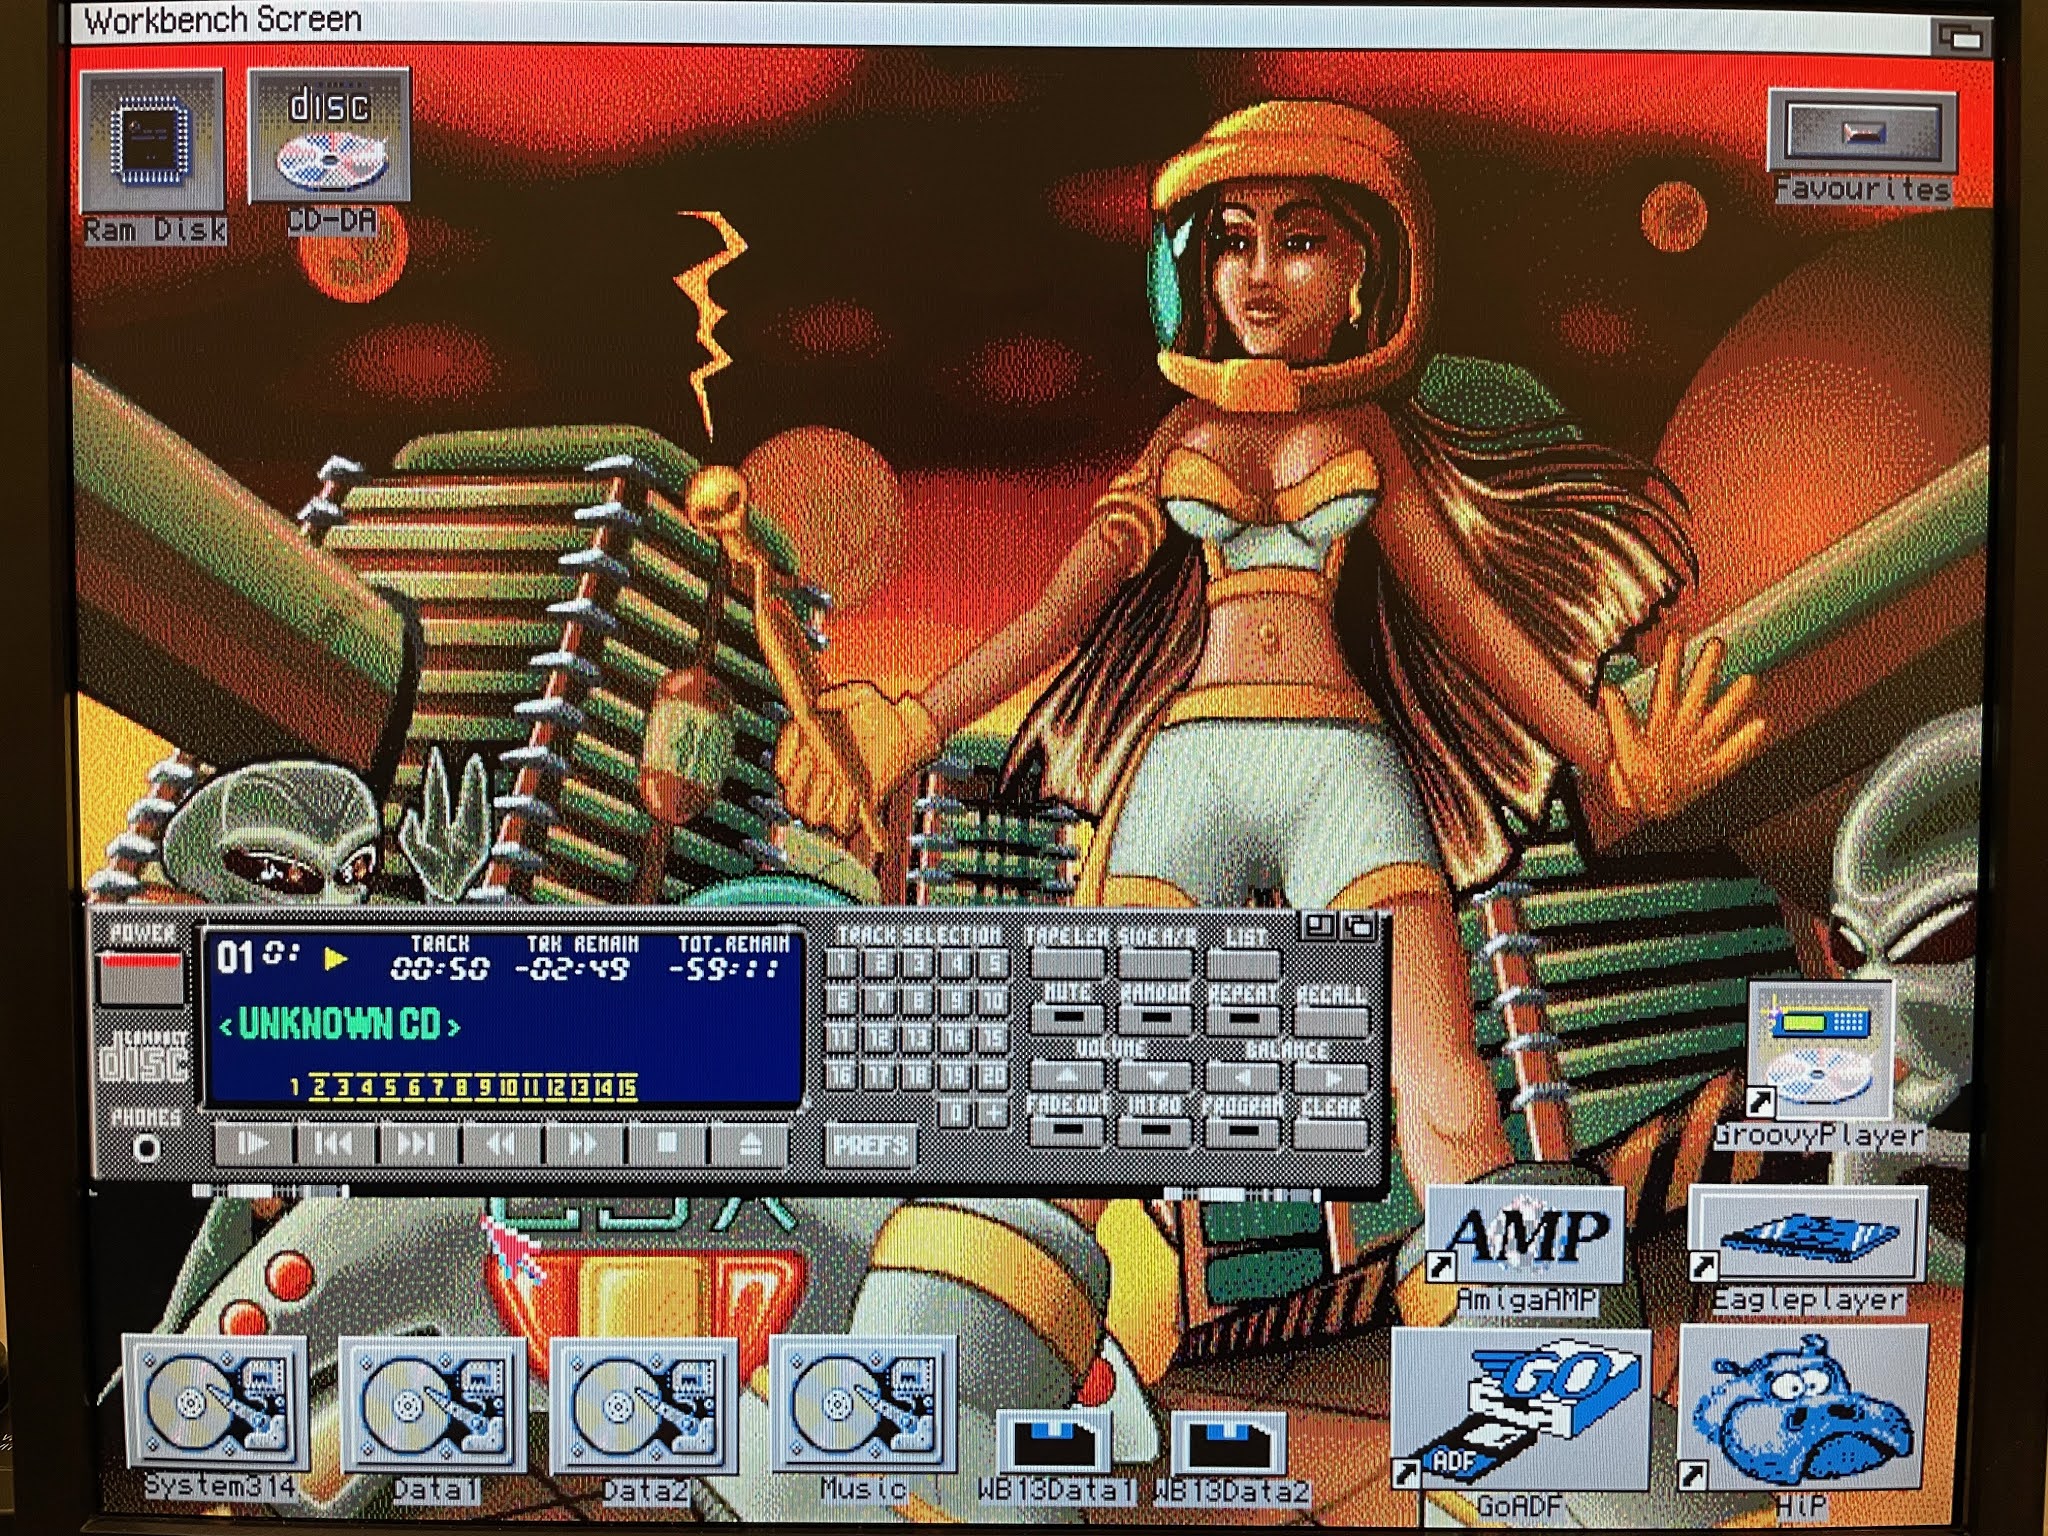Launch AmigaAMP player icon

1525,1237
